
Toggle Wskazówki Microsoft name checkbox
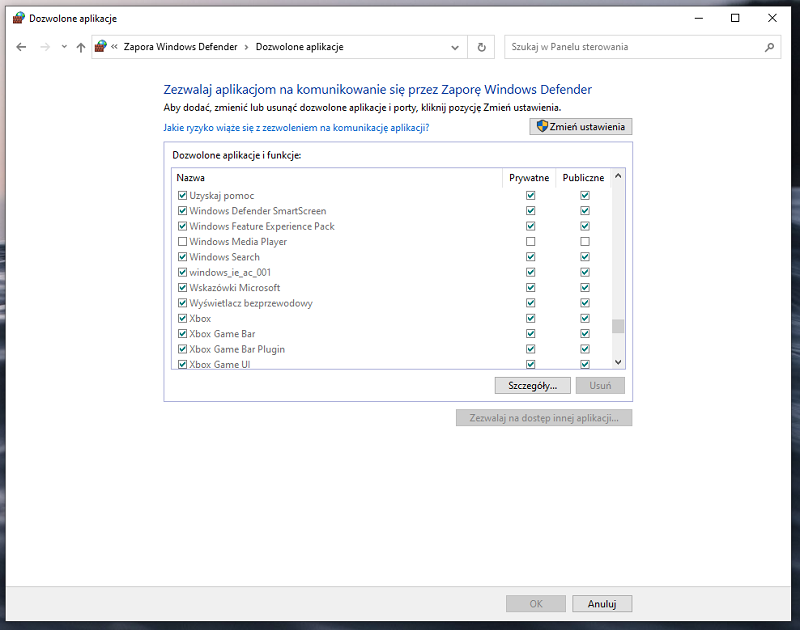182,288
